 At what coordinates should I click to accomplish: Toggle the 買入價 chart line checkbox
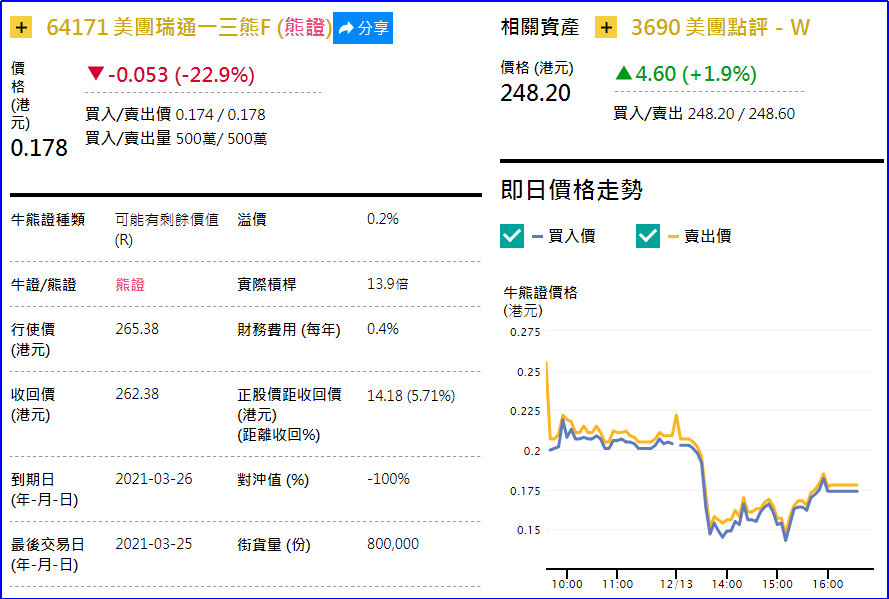512,236
